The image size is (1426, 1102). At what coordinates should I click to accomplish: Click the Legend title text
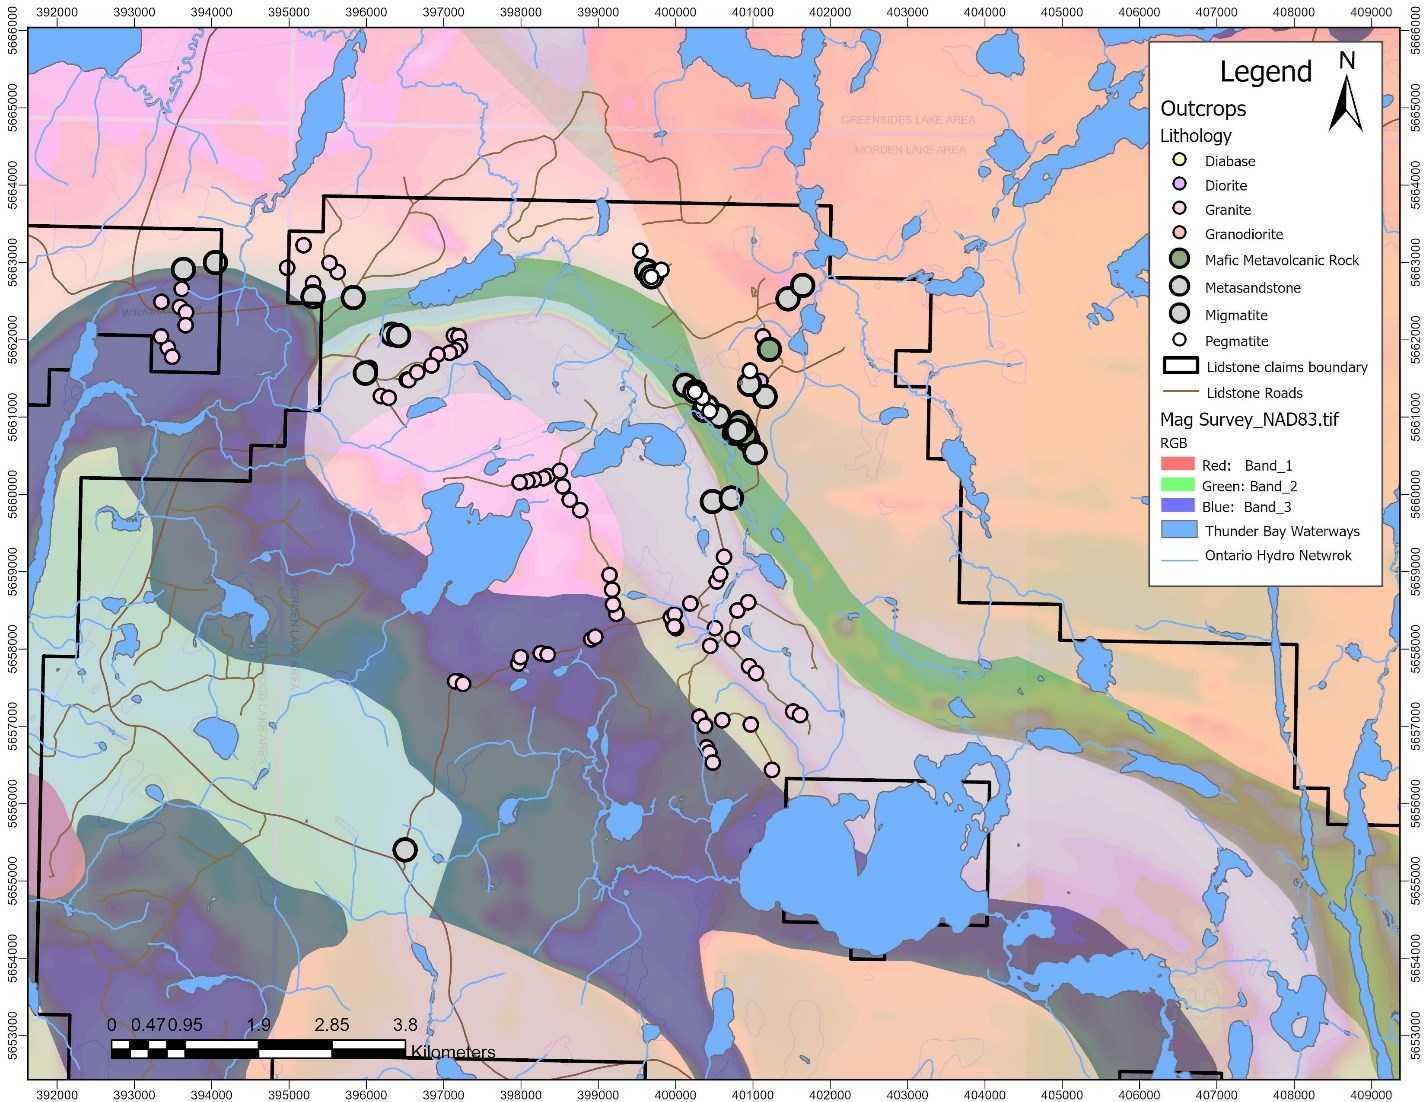click(x=1265, y=72)
